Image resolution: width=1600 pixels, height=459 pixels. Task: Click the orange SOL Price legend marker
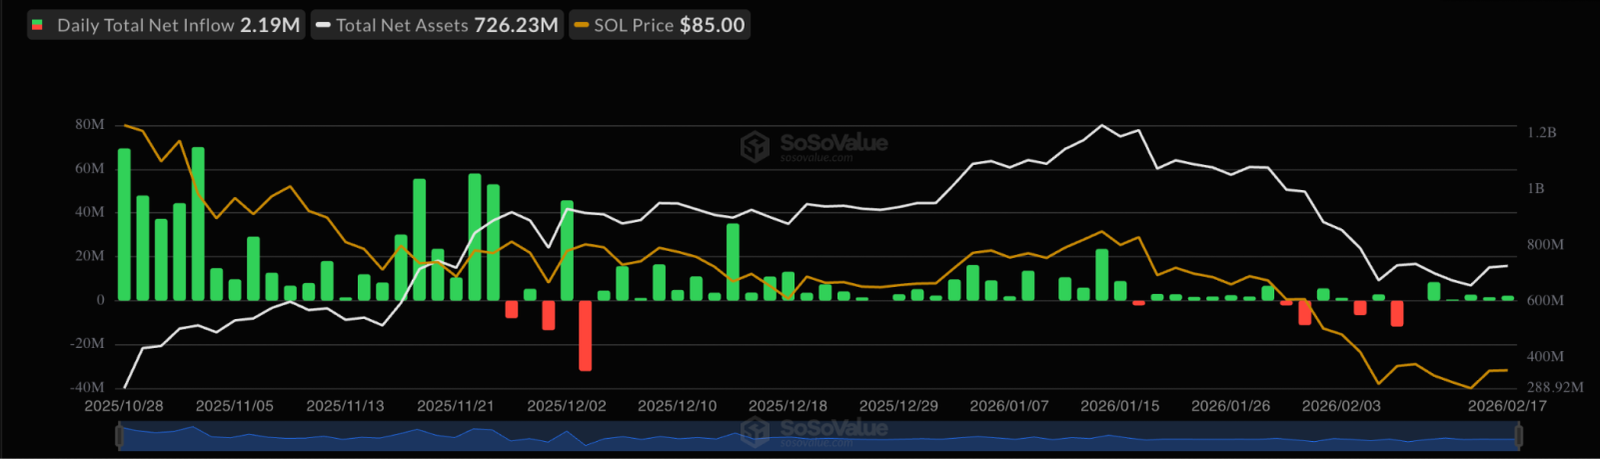pyautogui.click(x=581, y=25)
